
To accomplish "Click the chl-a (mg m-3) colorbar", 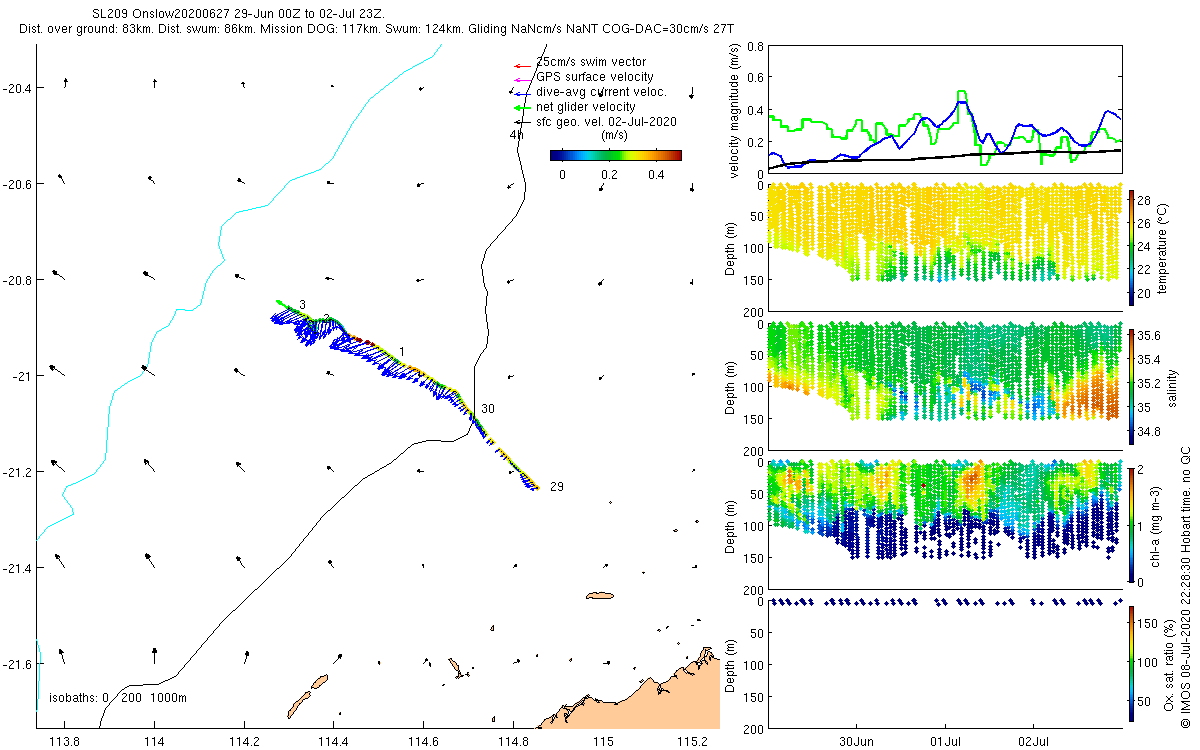I will 1131,524.
